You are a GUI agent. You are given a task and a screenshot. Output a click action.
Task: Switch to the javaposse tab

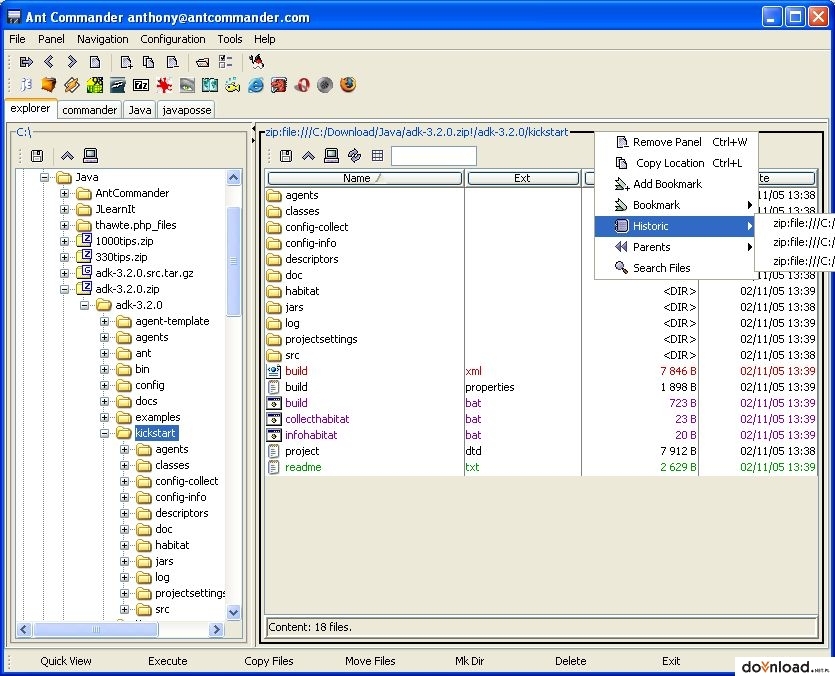coord(186,110)
